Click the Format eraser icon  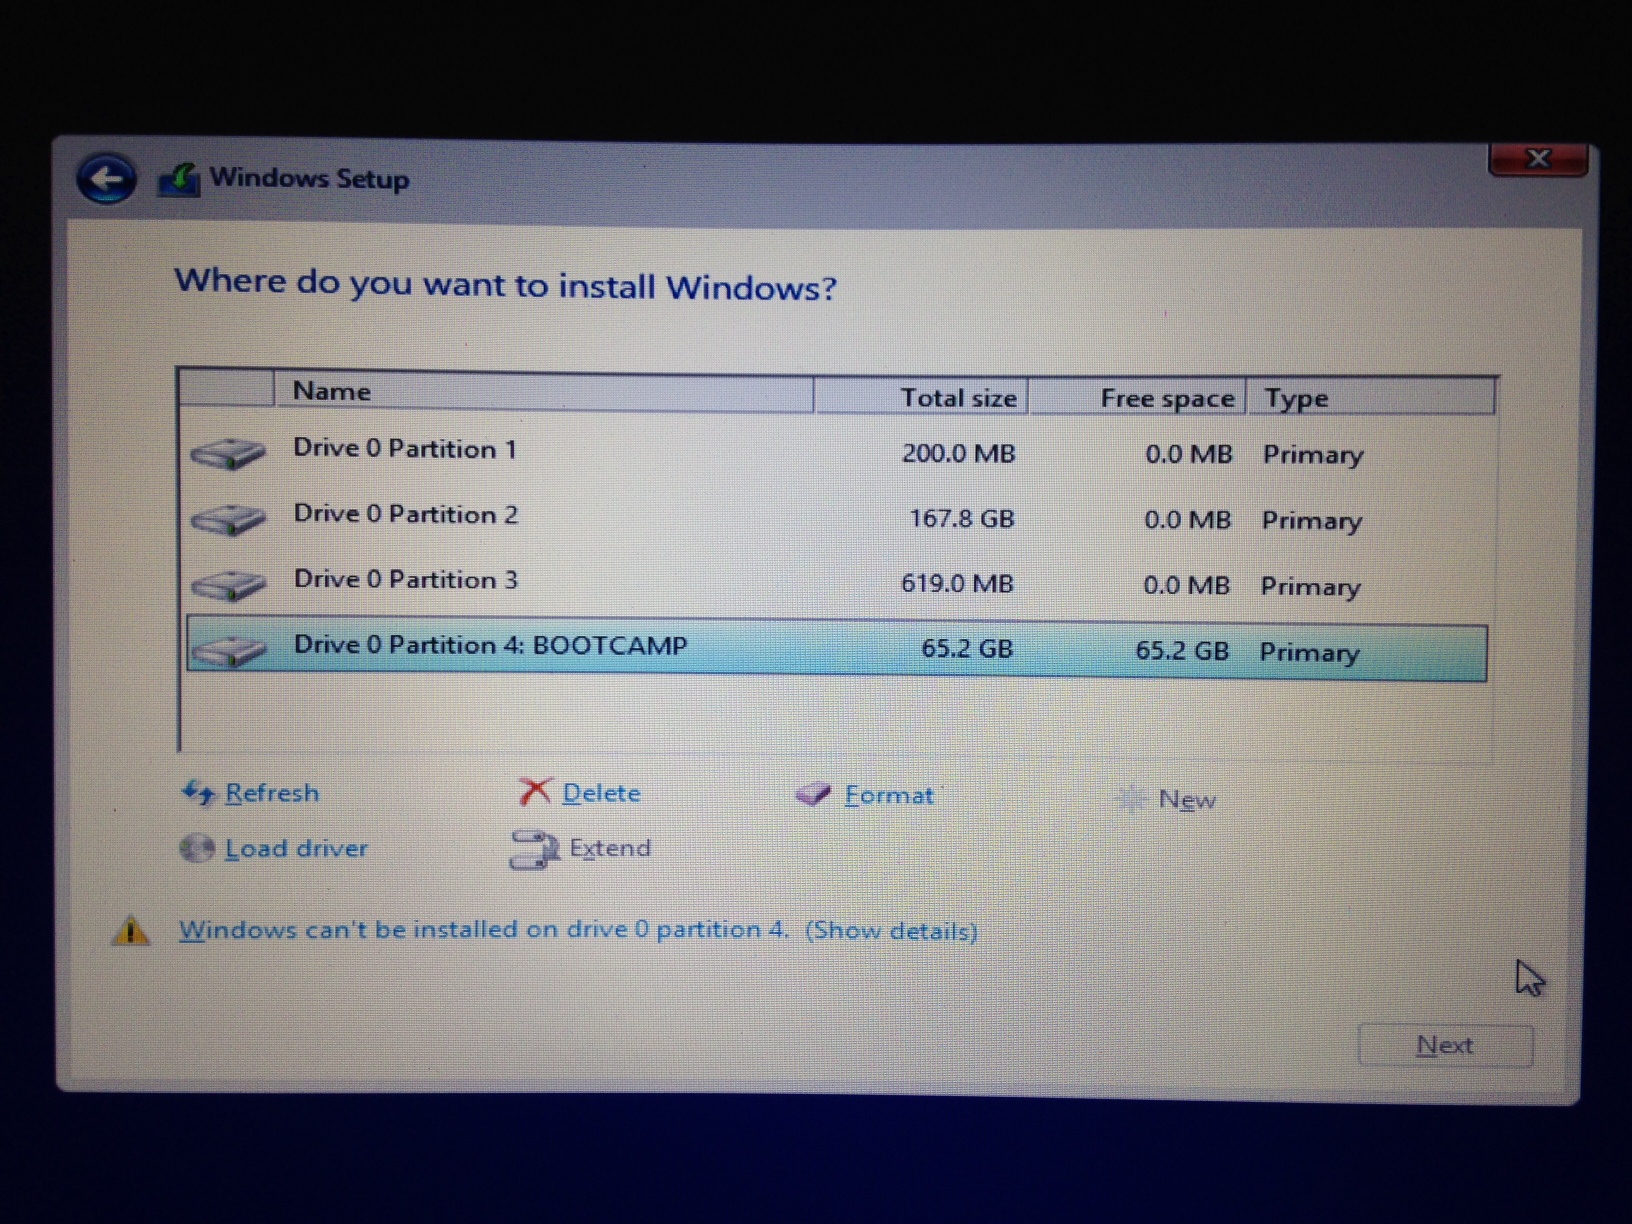tap(813, 795)
